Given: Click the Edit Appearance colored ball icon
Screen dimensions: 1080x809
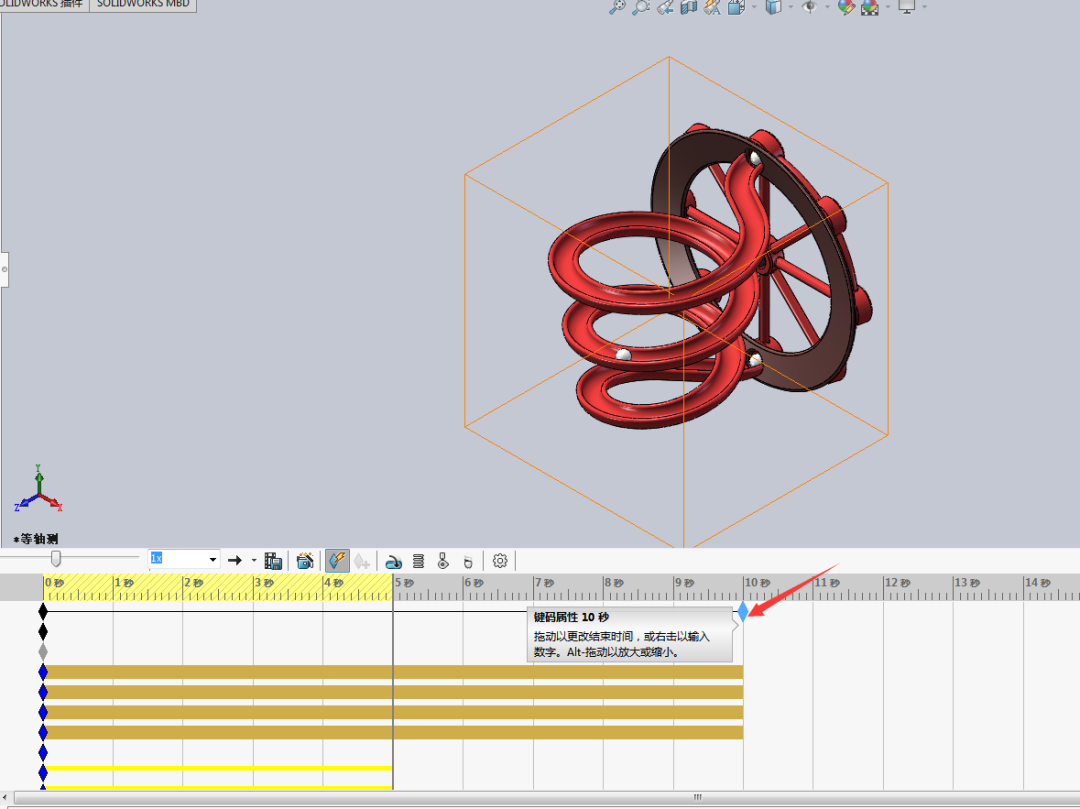Looking at the screenshot, I should 845,7.
